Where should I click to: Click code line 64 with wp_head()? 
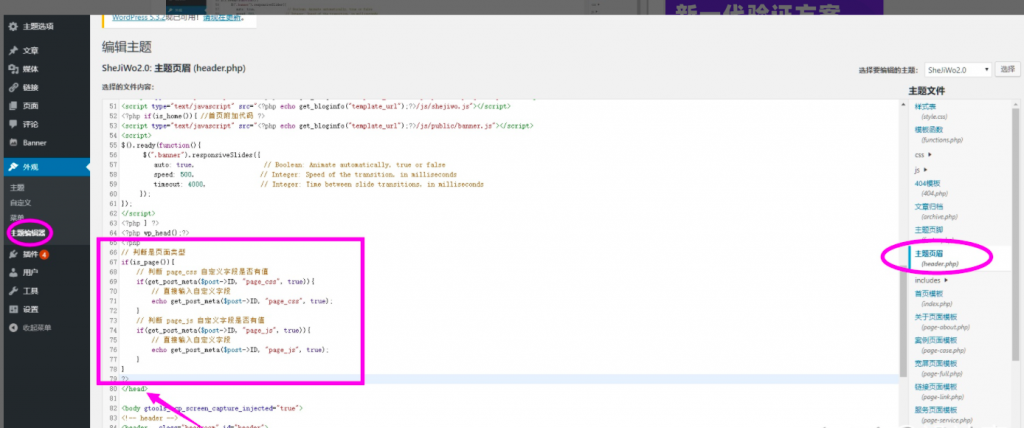[155, 233]
